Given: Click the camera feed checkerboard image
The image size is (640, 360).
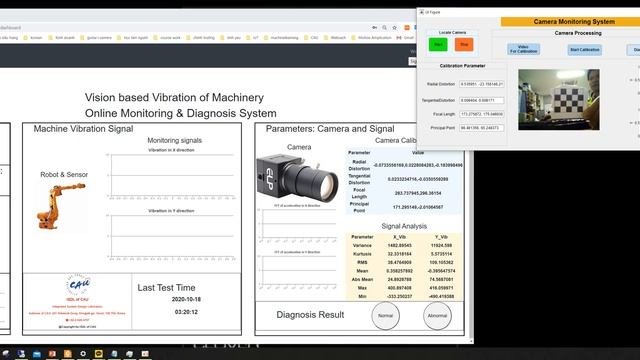Looking at the screenshot, I should [559, 100].
